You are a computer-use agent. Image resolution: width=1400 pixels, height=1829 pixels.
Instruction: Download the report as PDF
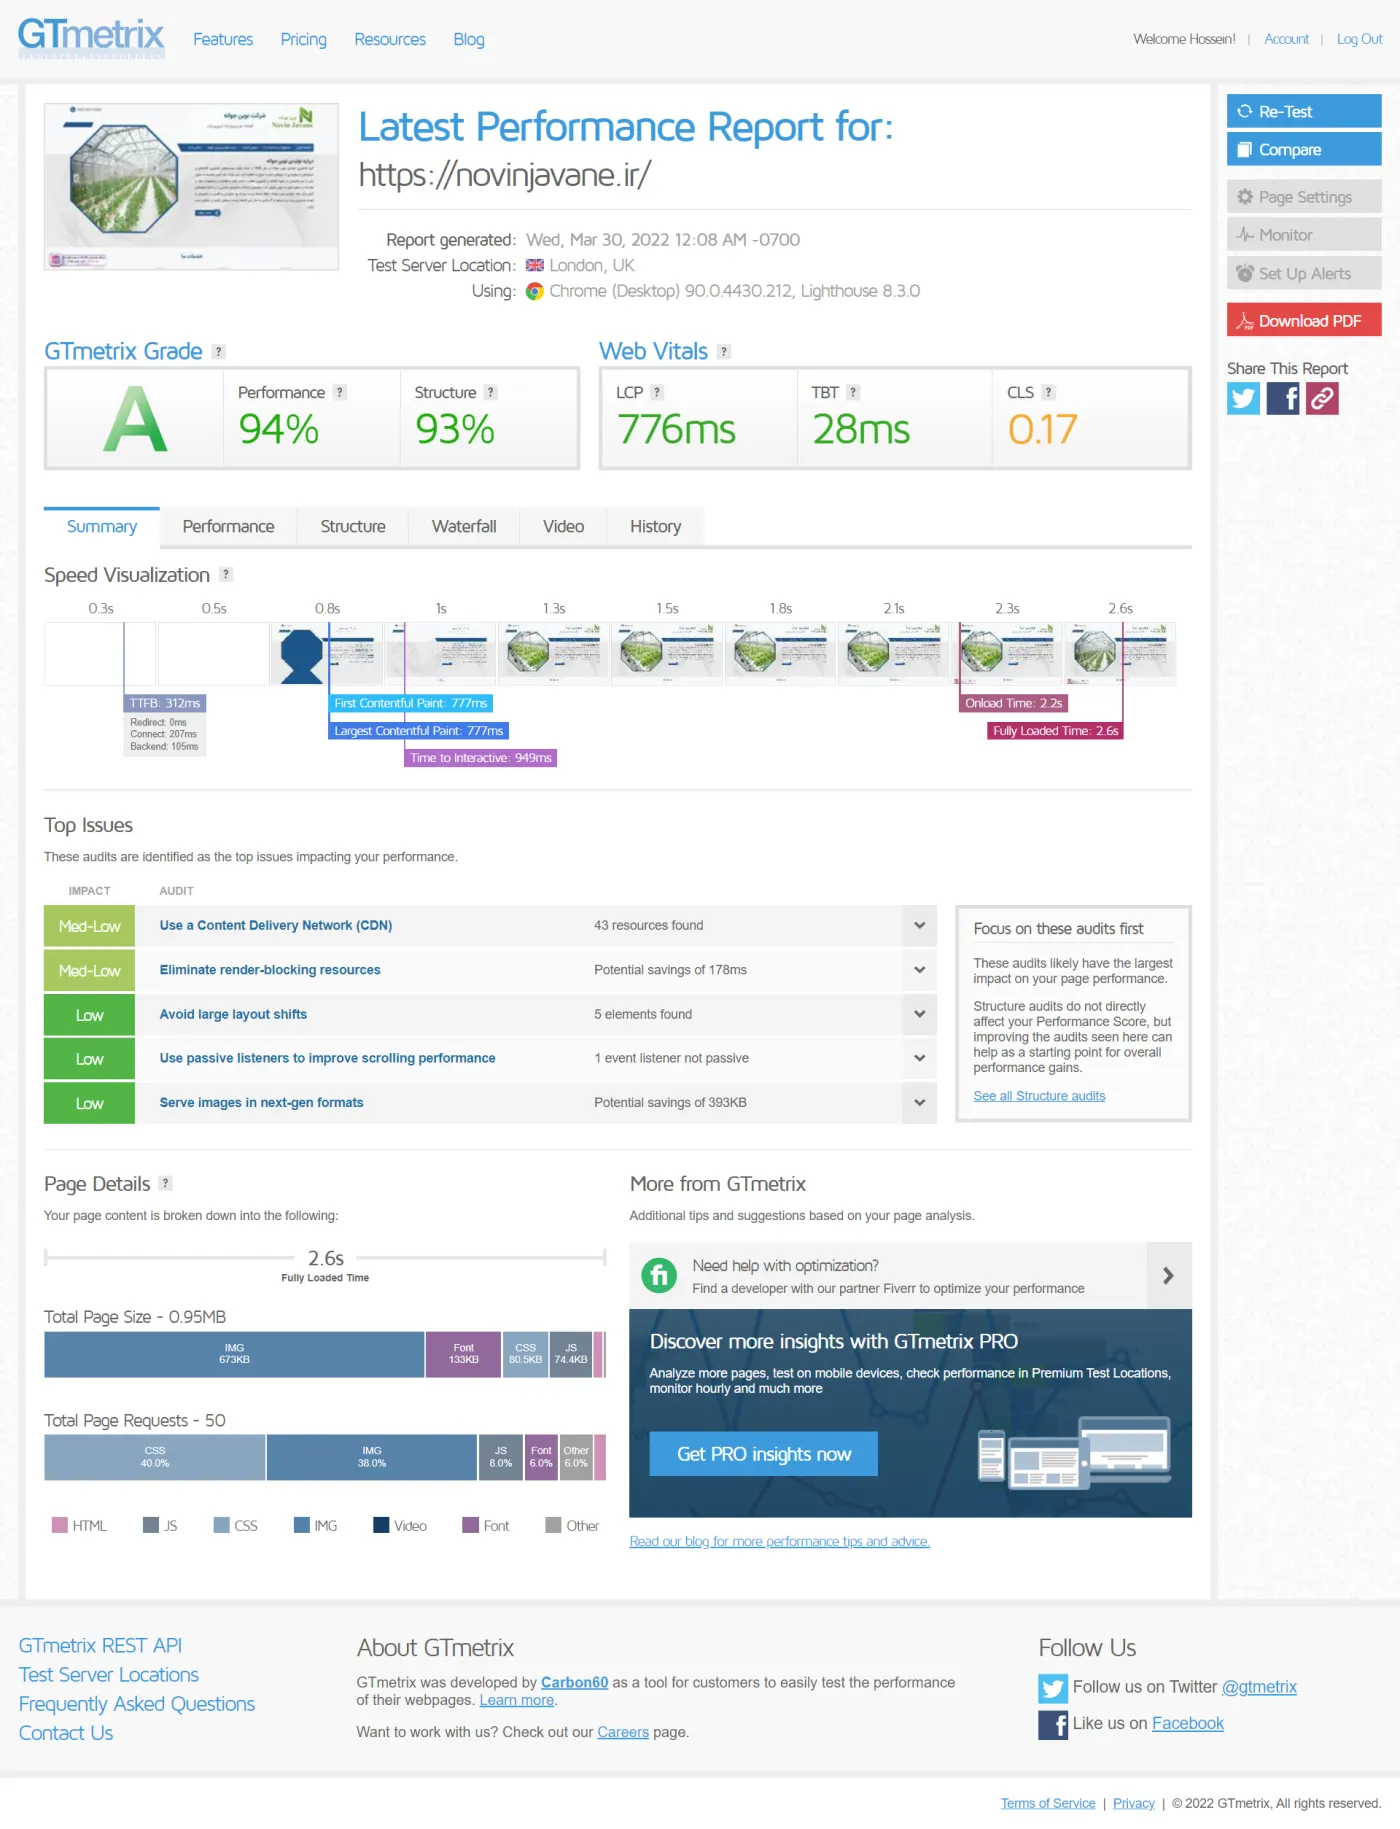click(x=1304, y=321)
